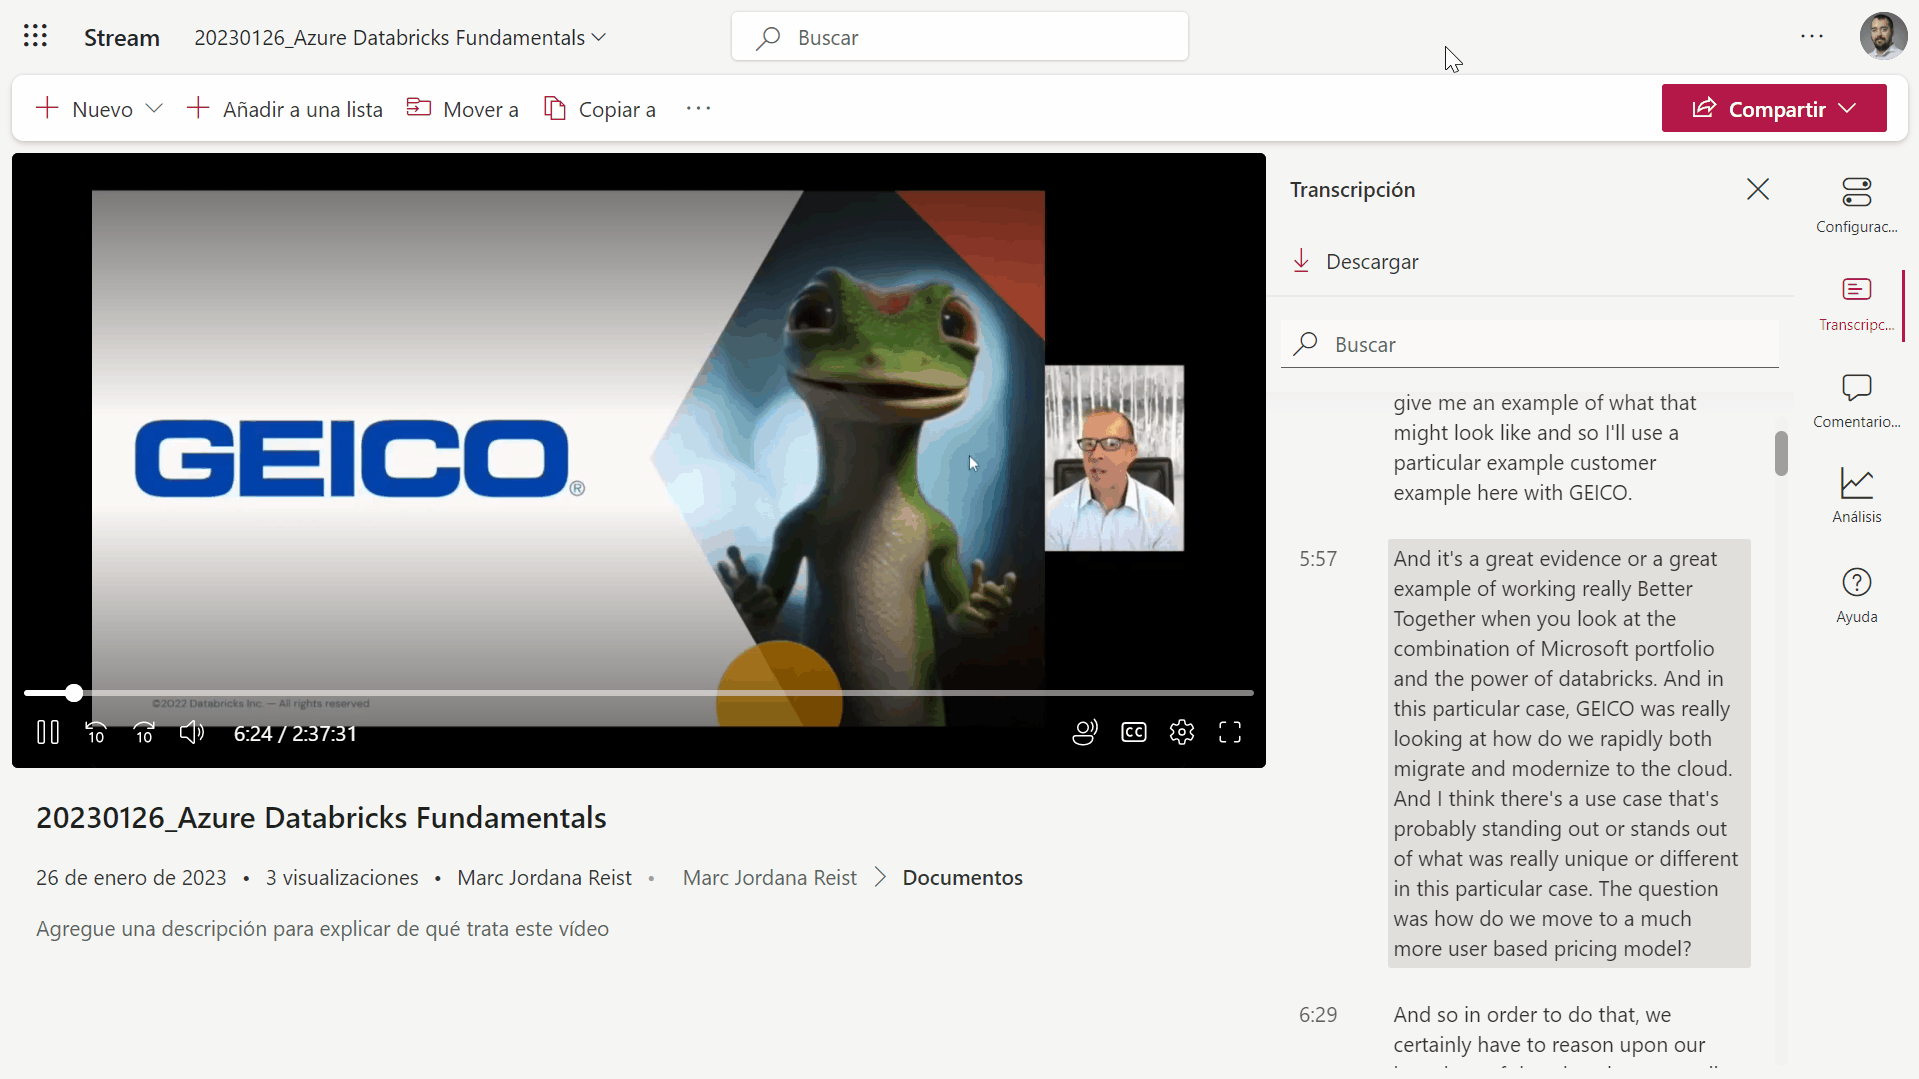Viewport: 1919px width, 1079px height.
Task: Click the author Marc Jordana Reist link
Action: pyautogui.click(x=544, y=878)
